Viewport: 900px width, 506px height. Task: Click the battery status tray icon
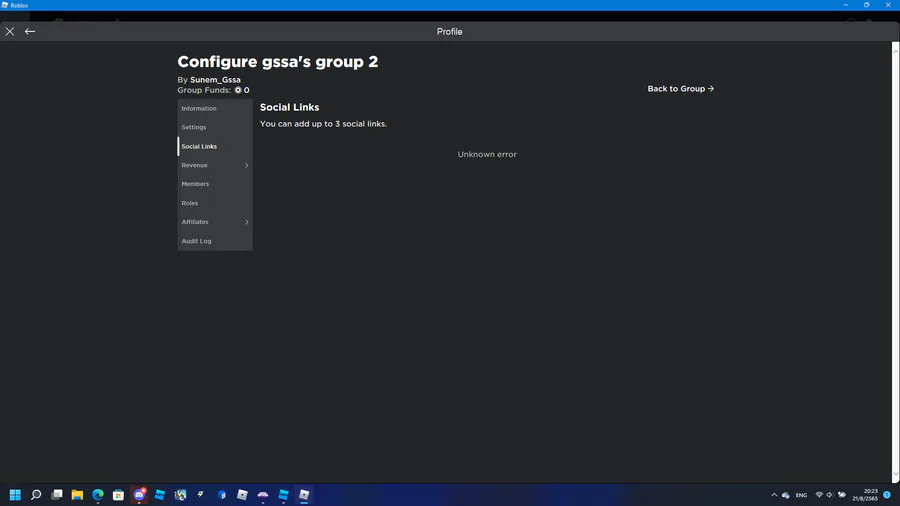(x=842, y=495)
